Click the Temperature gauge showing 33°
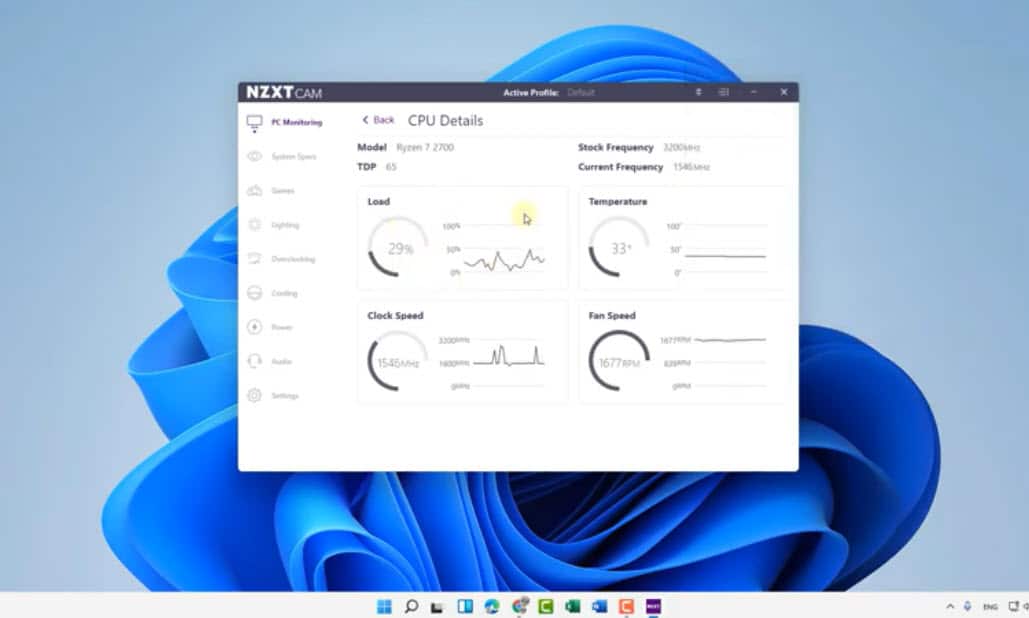 [620, 248]
